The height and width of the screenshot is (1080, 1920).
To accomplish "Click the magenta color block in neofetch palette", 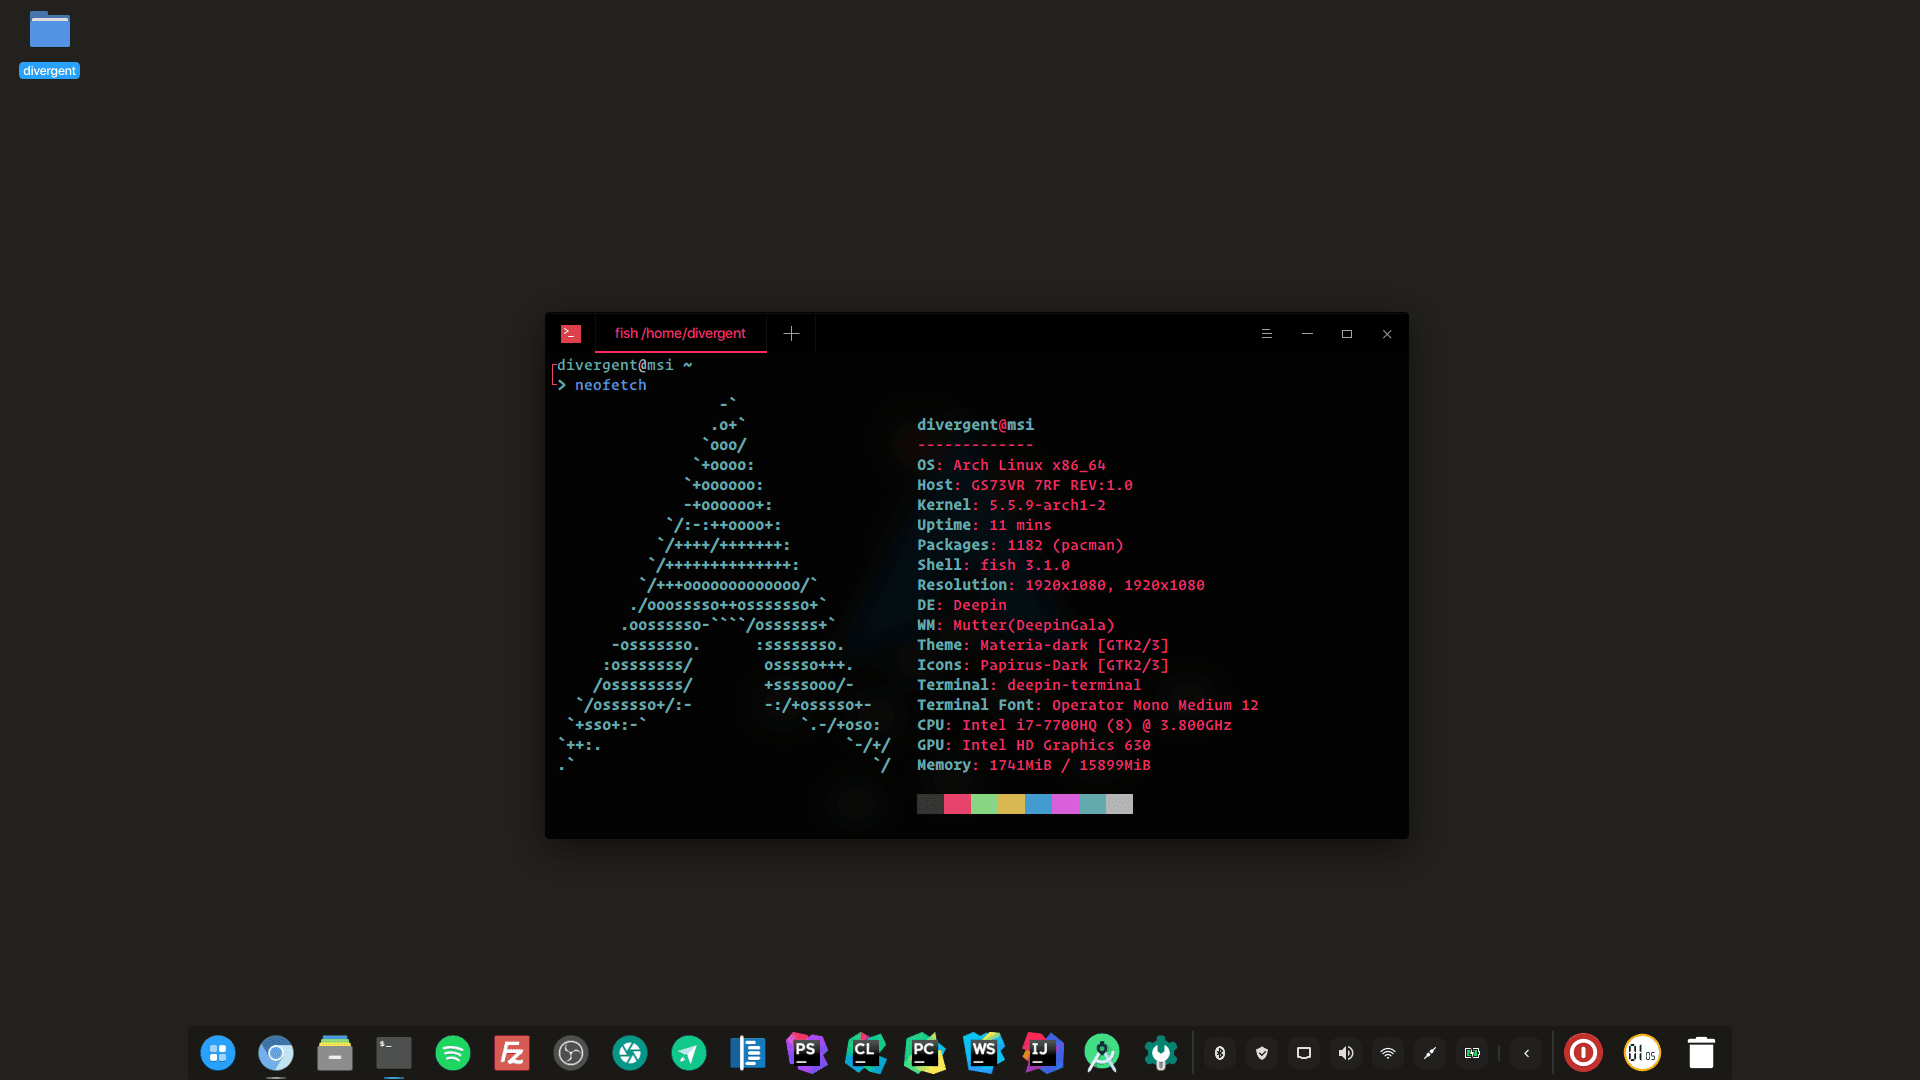I will (1065, 804).
